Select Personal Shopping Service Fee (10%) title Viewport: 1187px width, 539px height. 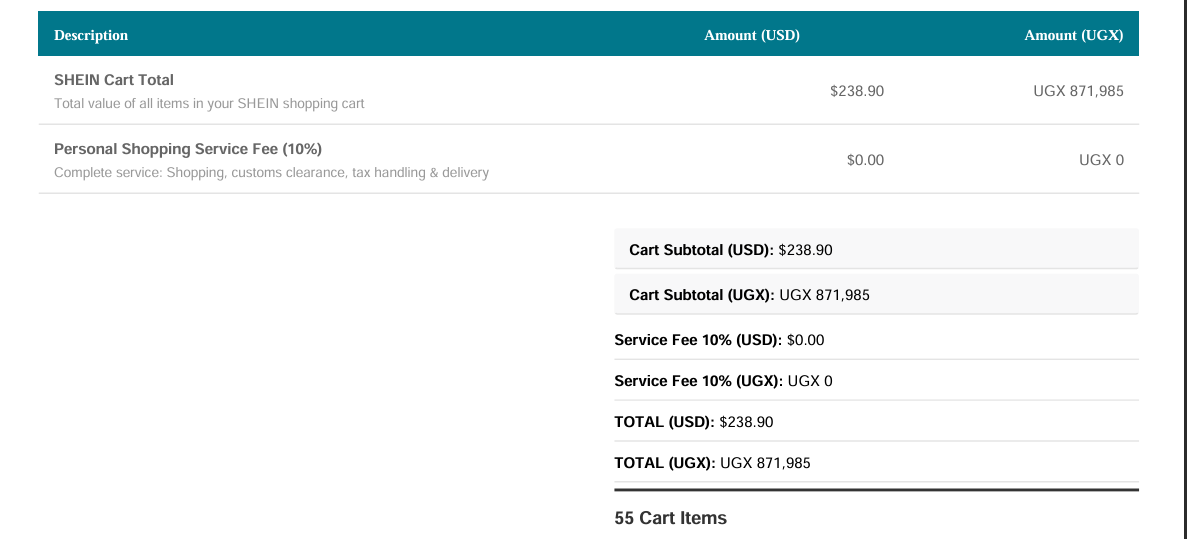[x=188, y=148]
